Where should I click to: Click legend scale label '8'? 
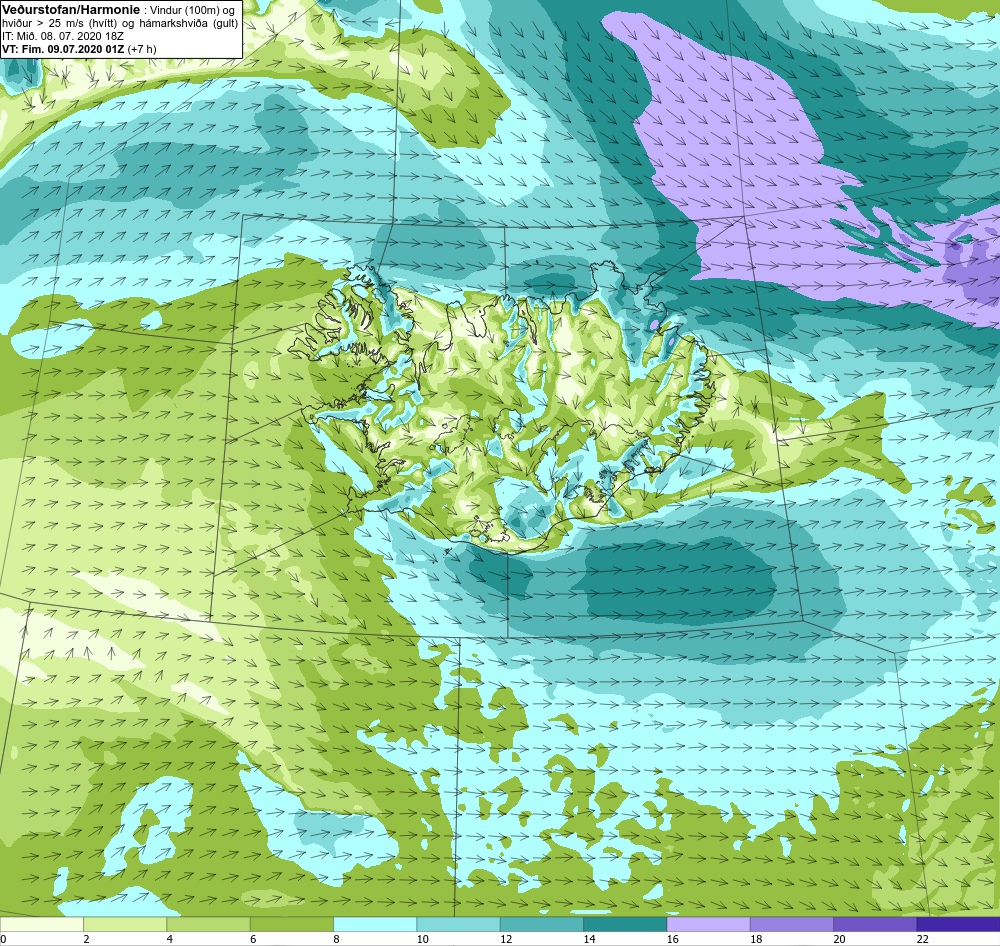(336, 938)
